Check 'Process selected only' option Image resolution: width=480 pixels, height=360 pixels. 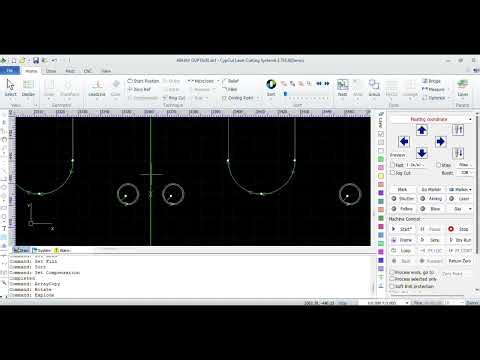pyautogui.click(x=392, y=279)
